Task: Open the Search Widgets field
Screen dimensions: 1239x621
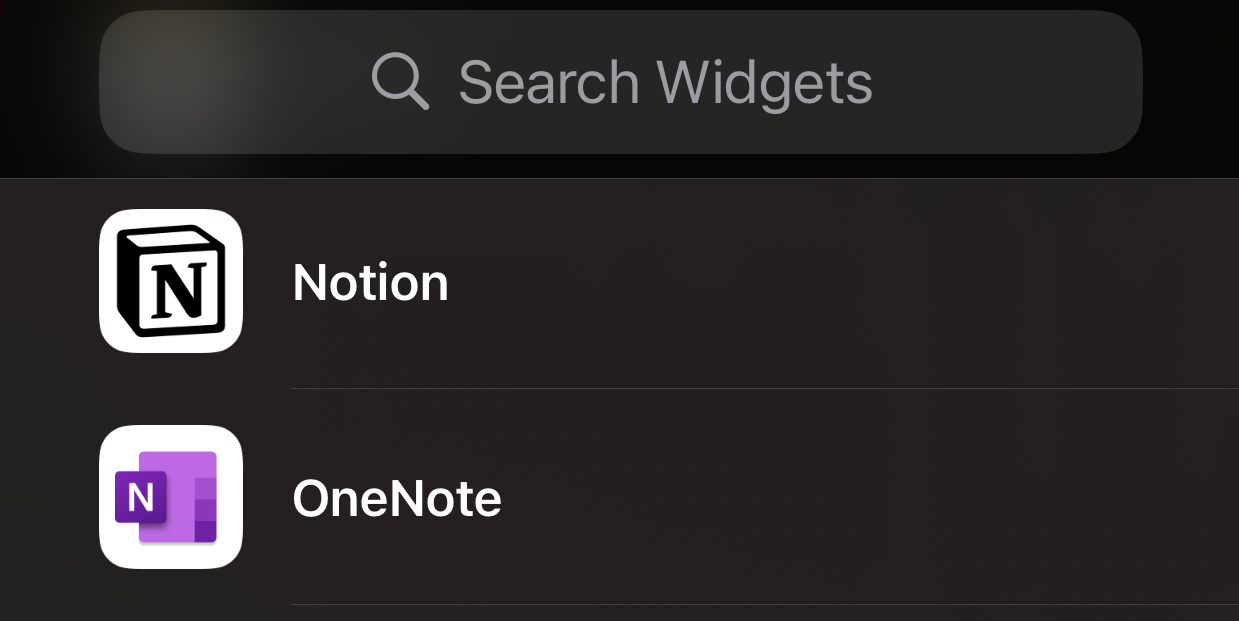Action: [x=620, y=82]
